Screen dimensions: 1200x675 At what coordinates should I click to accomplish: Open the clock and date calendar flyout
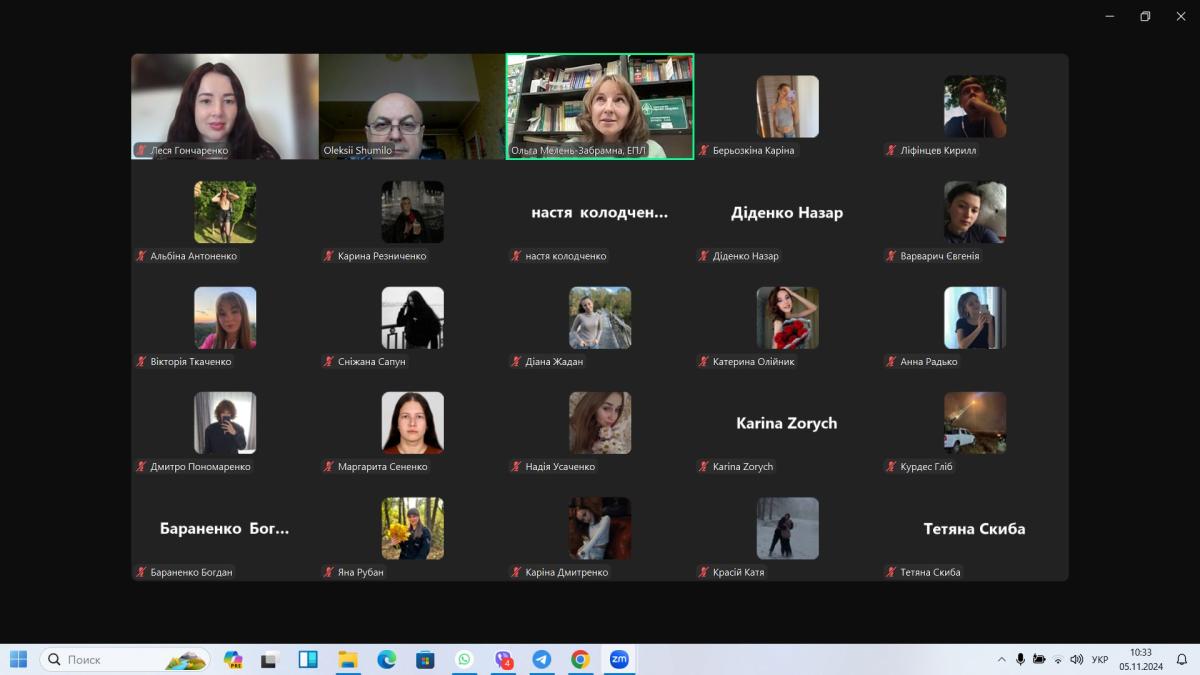click(1140, 660)
